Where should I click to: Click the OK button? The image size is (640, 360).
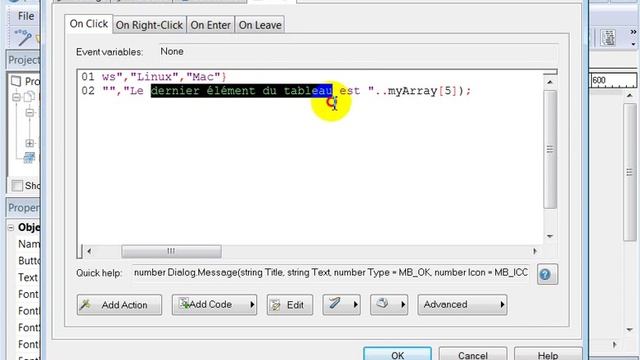(397, 355)
